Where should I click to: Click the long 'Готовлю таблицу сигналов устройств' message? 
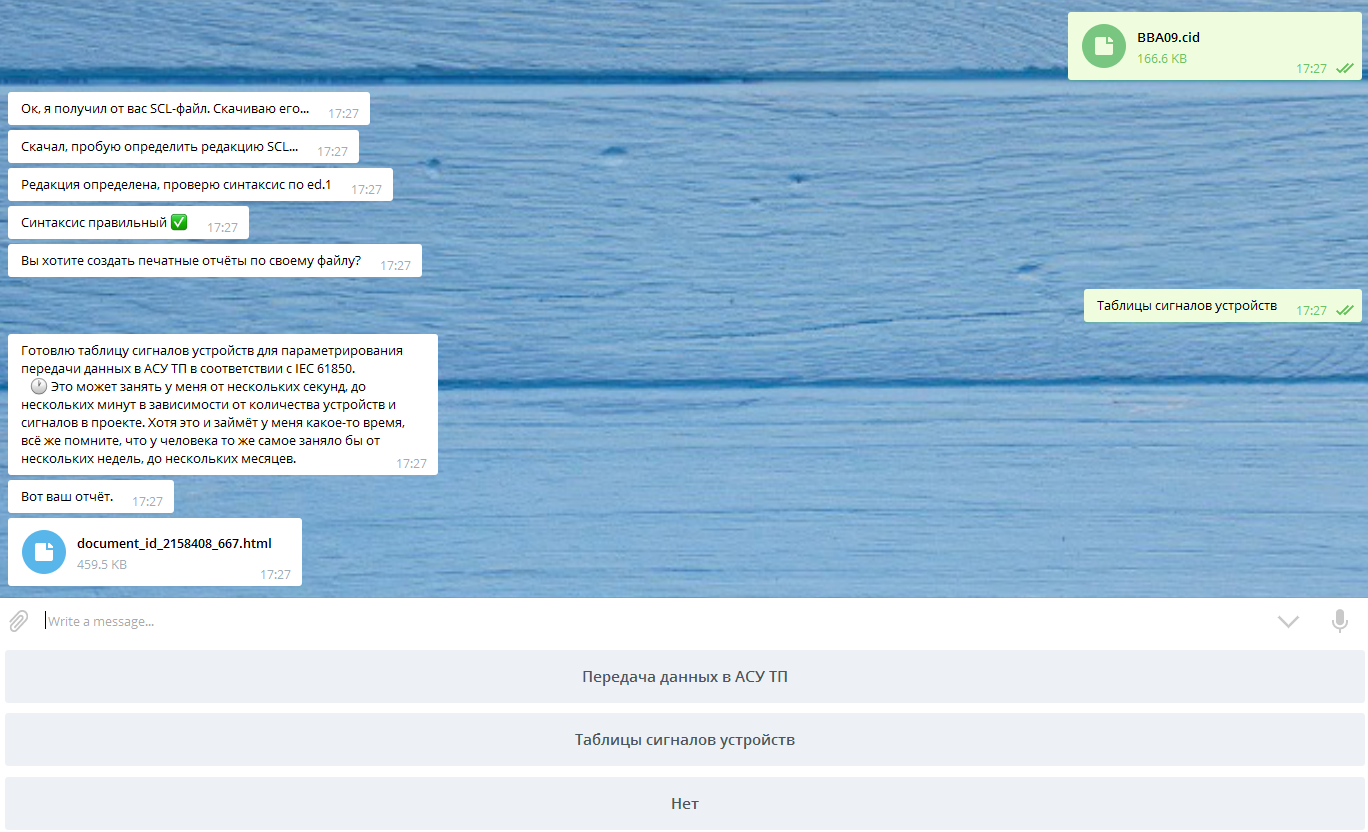click(223, 404)
